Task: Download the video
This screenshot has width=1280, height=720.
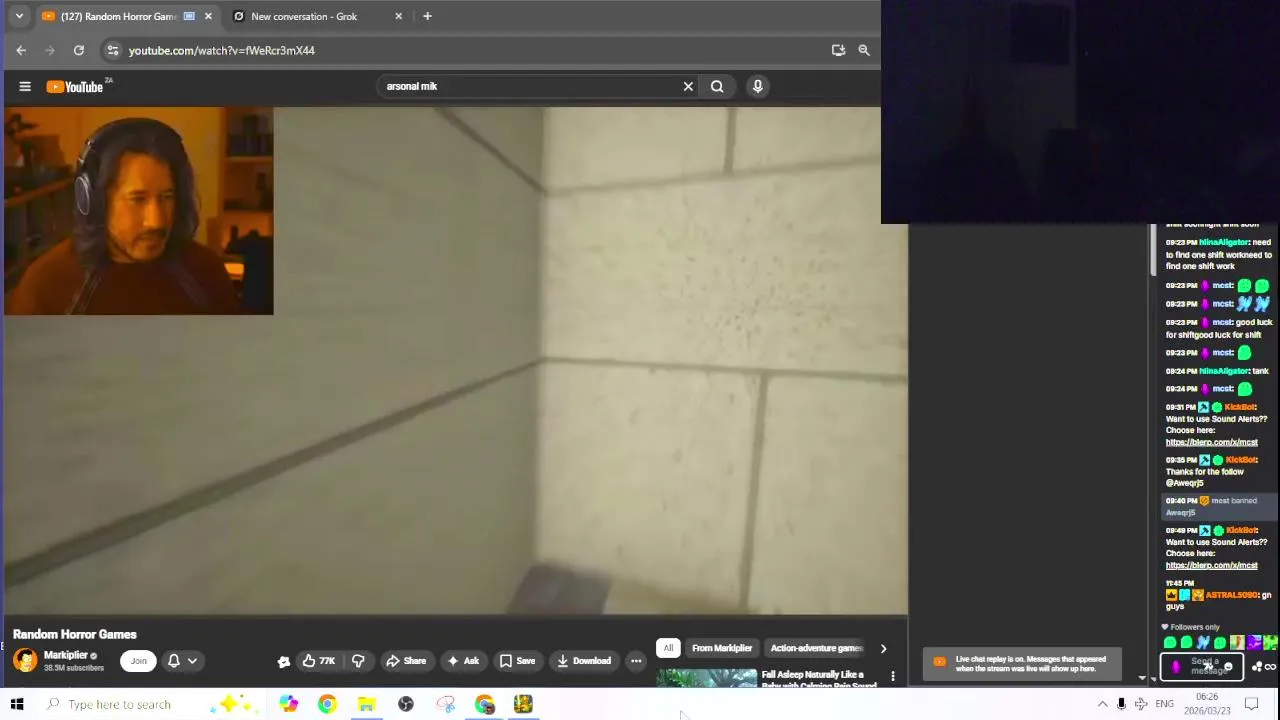Action: pos(584,661)
